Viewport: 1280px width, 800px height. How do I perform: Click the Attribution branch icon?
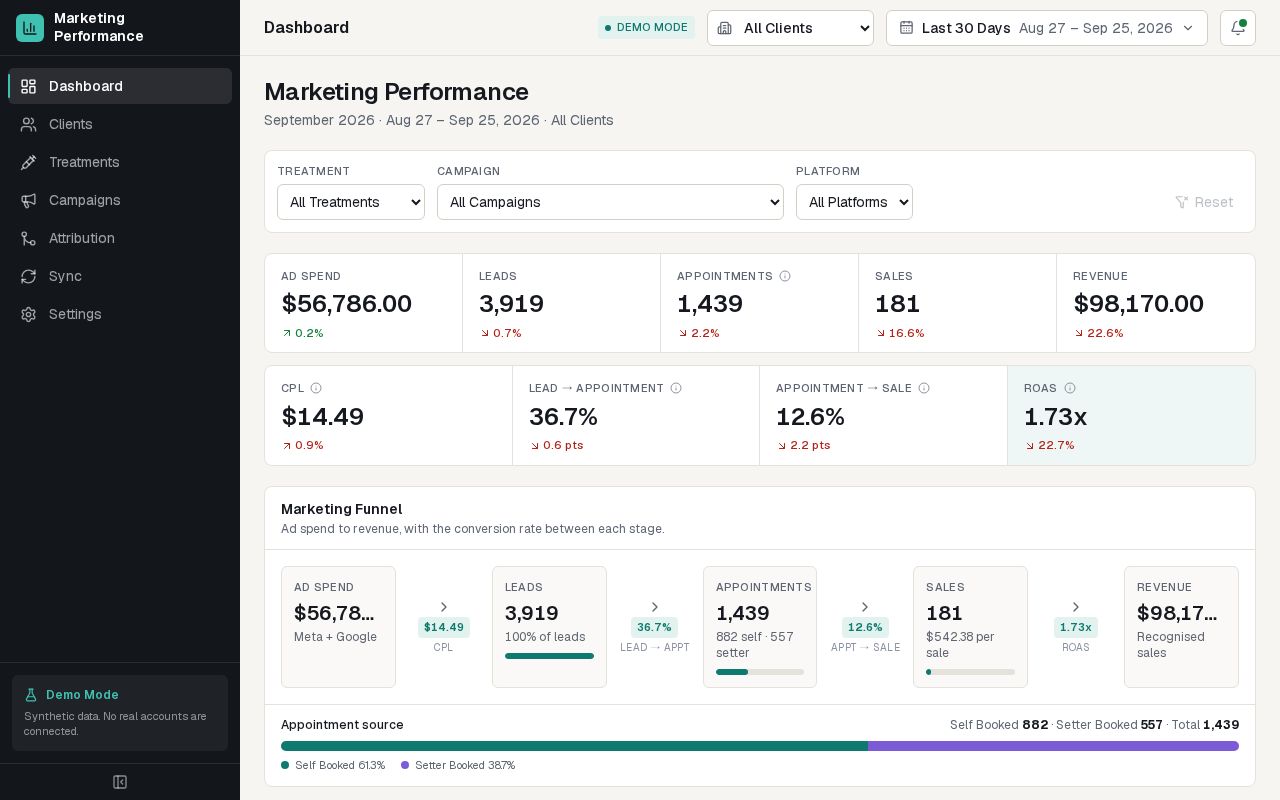pos(29,238)
